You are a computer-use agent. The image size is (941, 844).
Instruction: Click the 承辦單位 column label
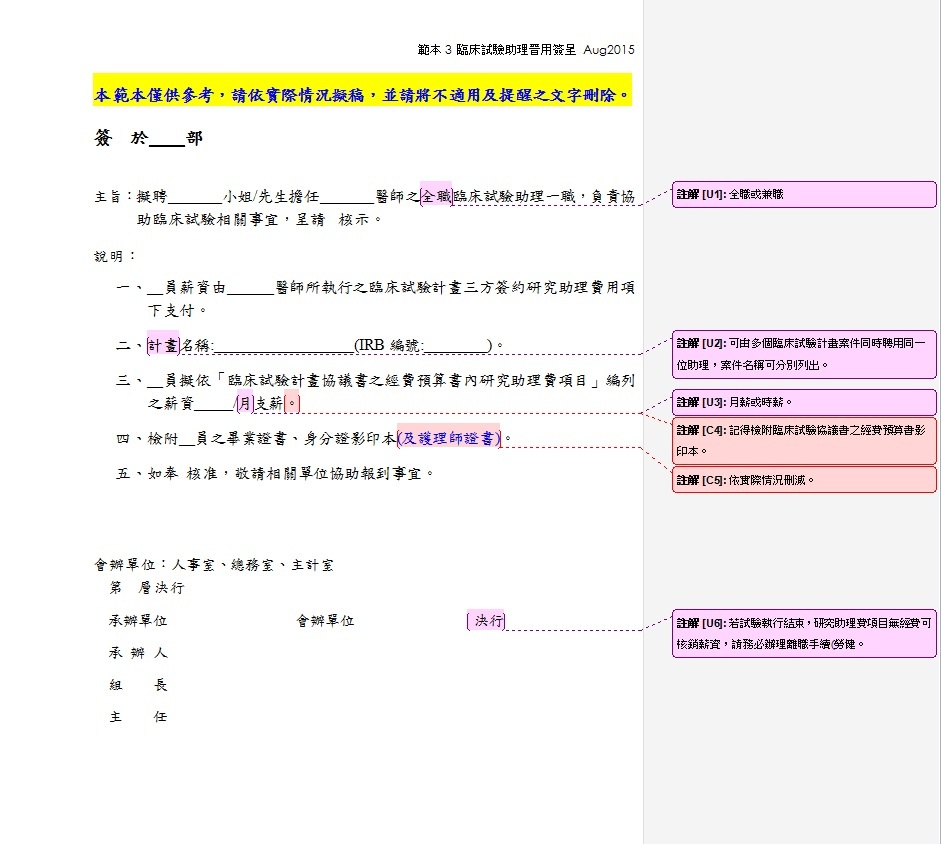138,621
